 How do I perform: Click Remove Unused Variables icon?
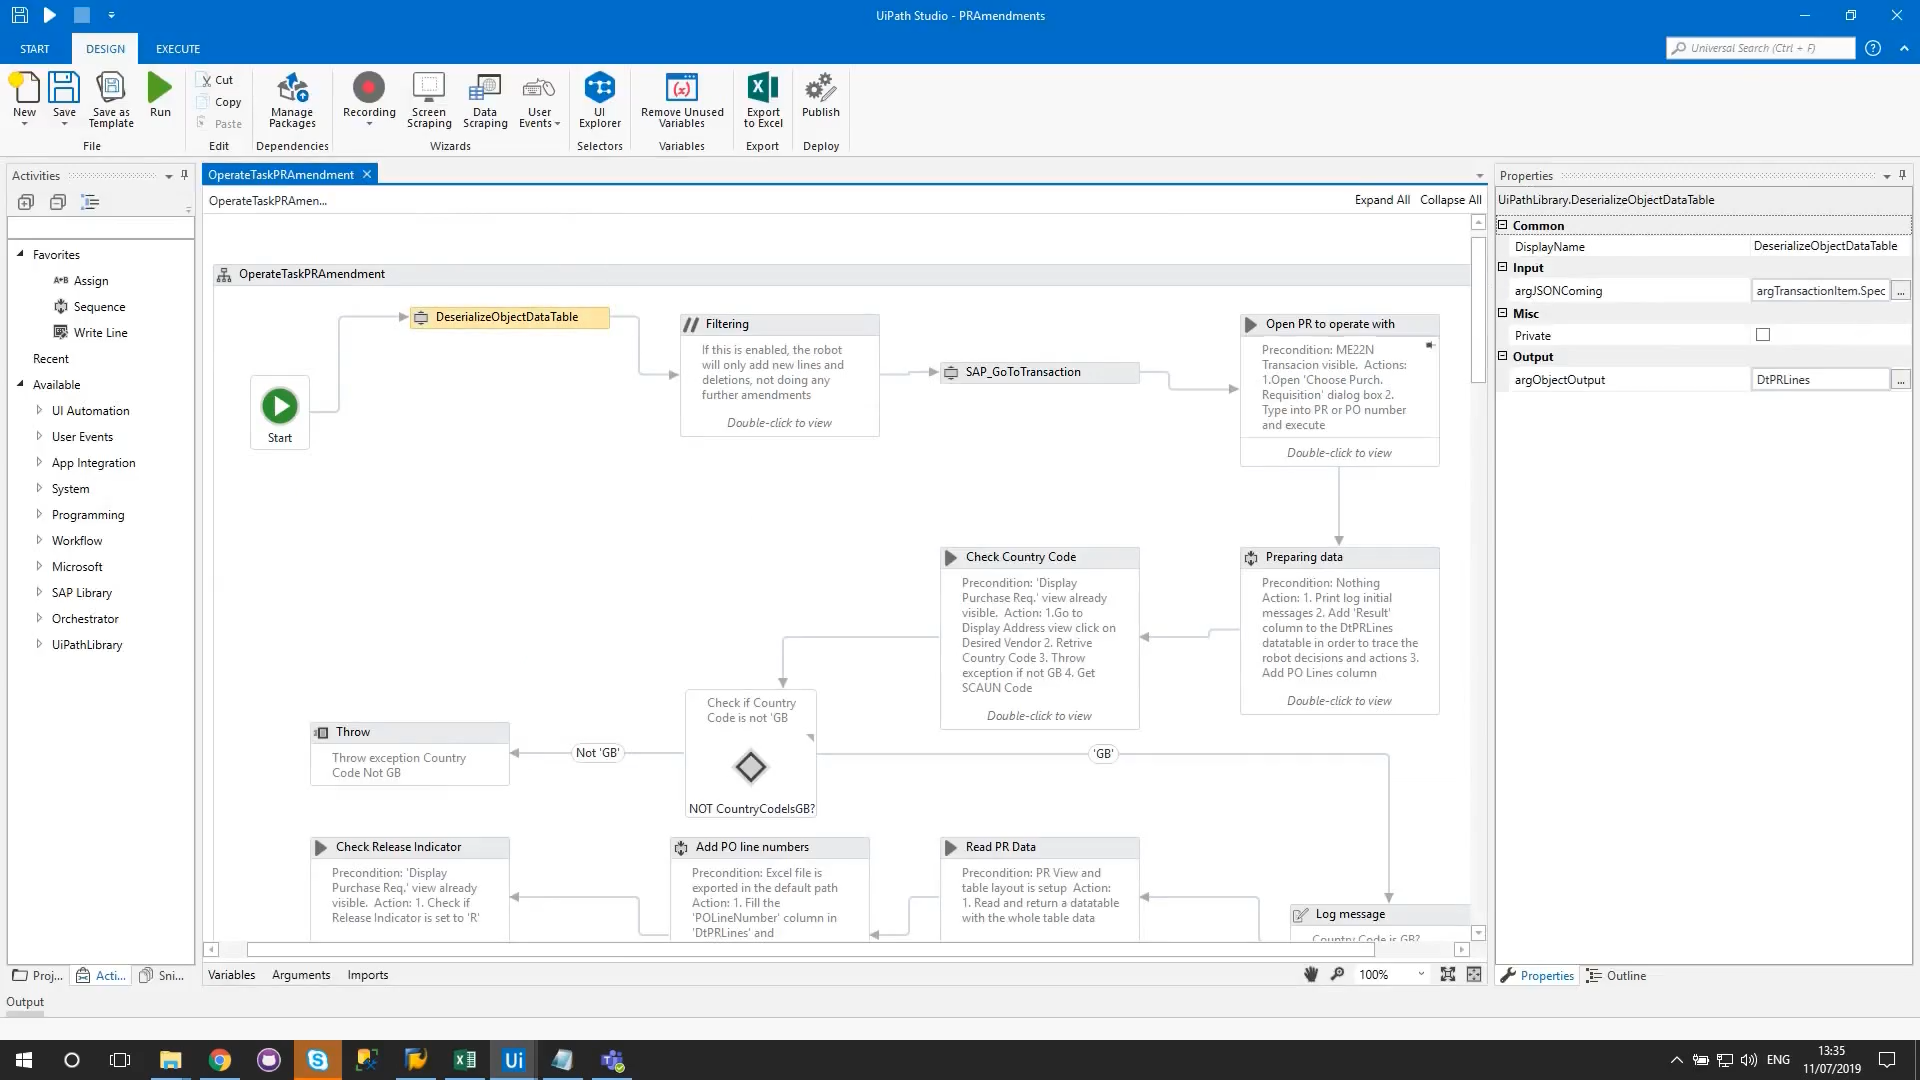pos(682,90)
